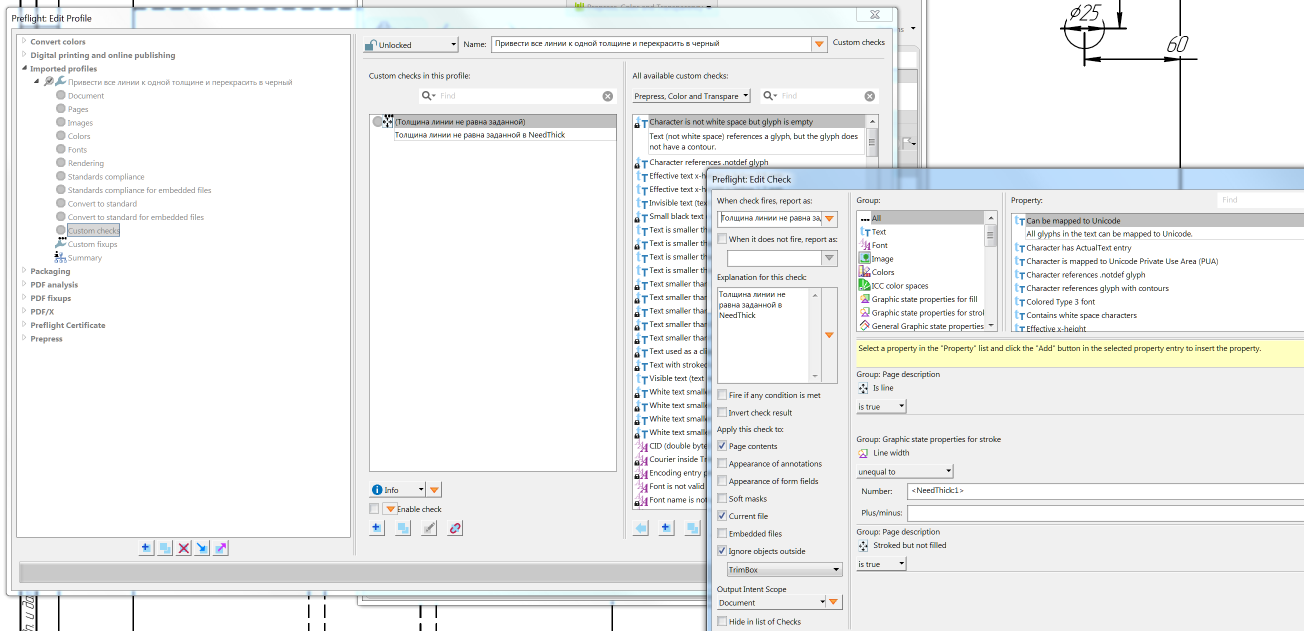Viewport: 1304px width, 631px height.
Task: Select 'Colors' in the Group list
Action: 883,272
